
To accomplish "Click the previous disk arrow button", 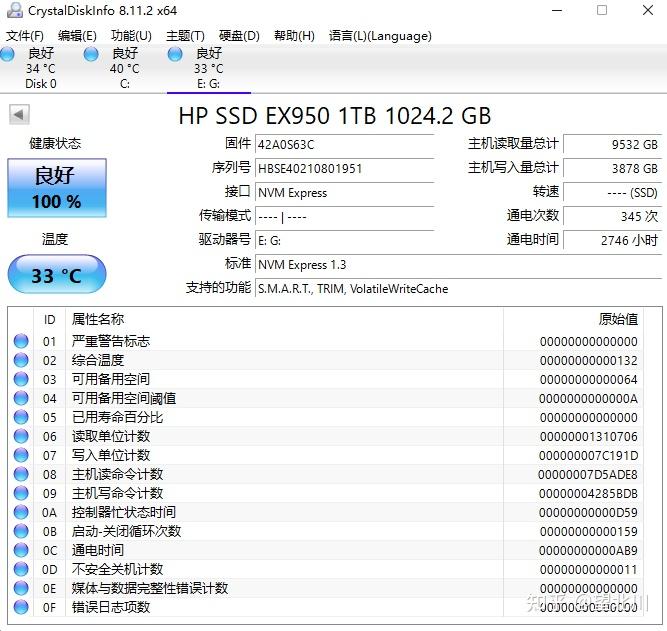I will (19, 114).
